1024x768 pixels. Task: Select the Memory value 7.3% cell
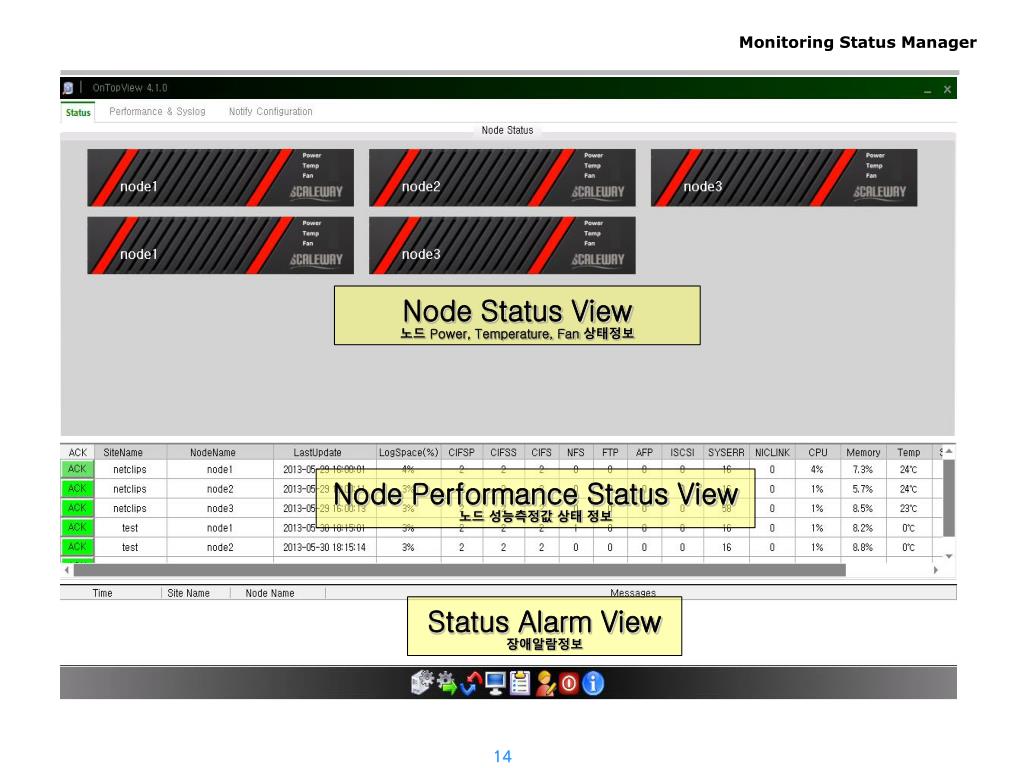[x=863, y=470]
